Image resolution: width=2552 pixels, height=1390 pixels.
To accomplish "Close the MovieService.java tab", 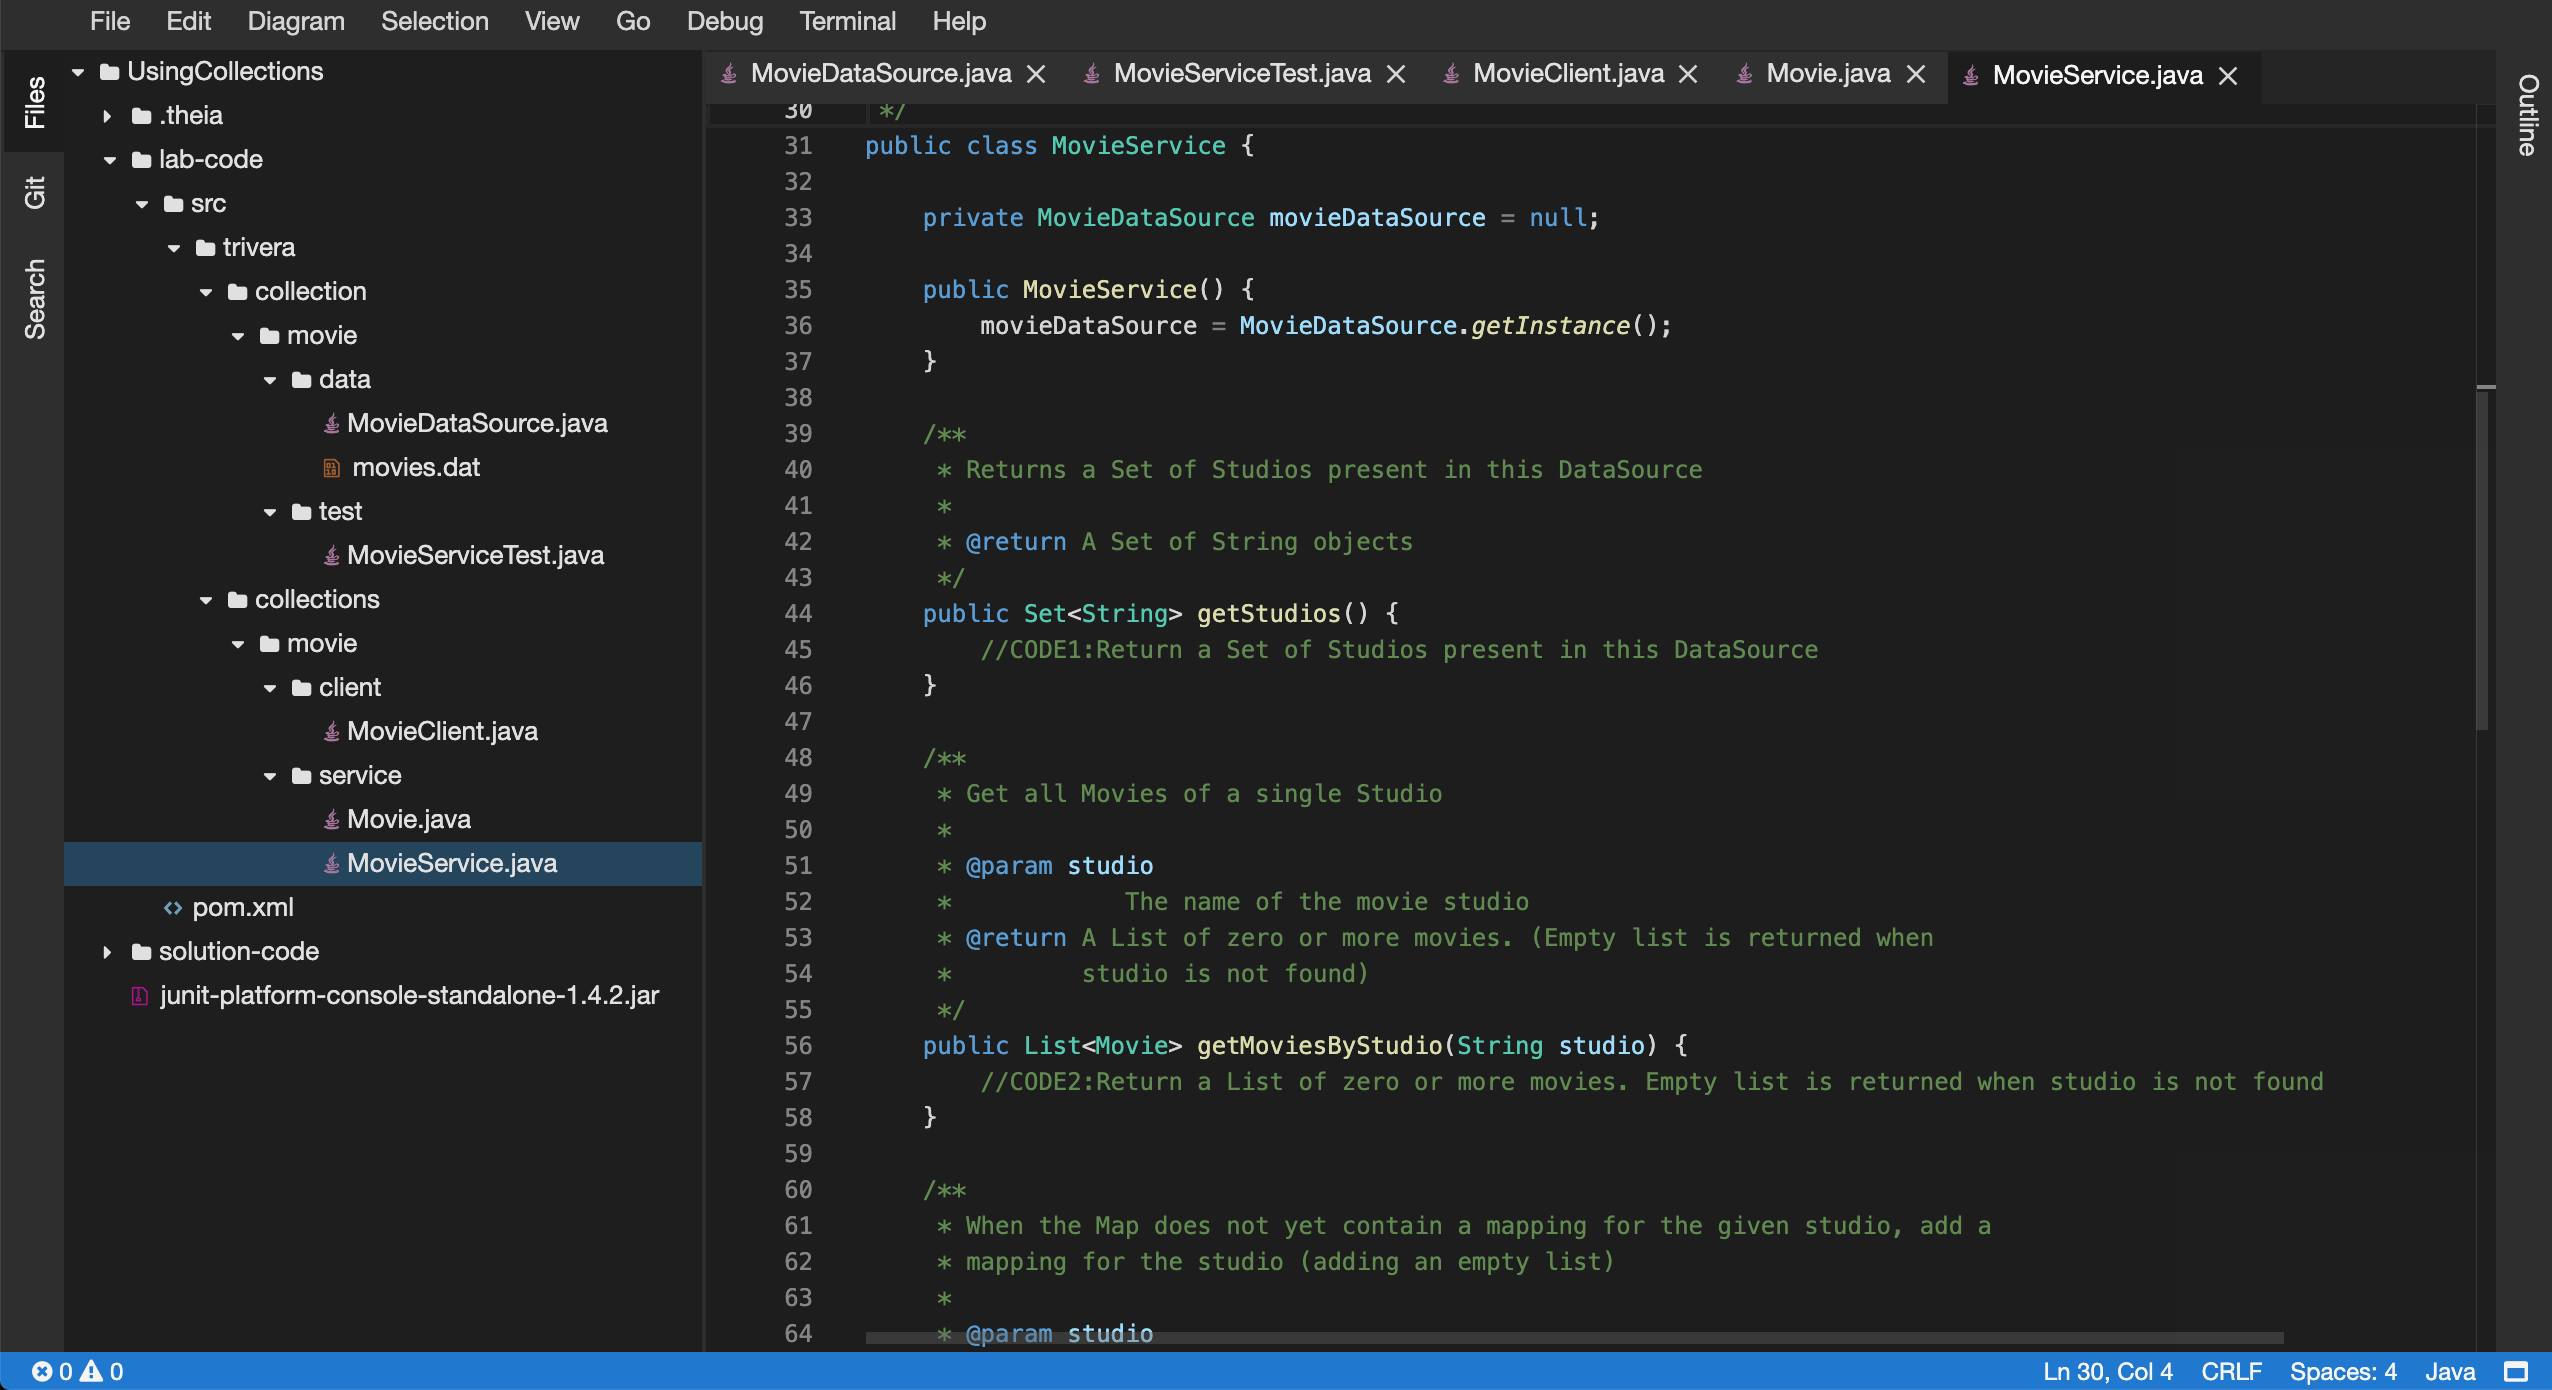I will click(x=2228, y=76).
